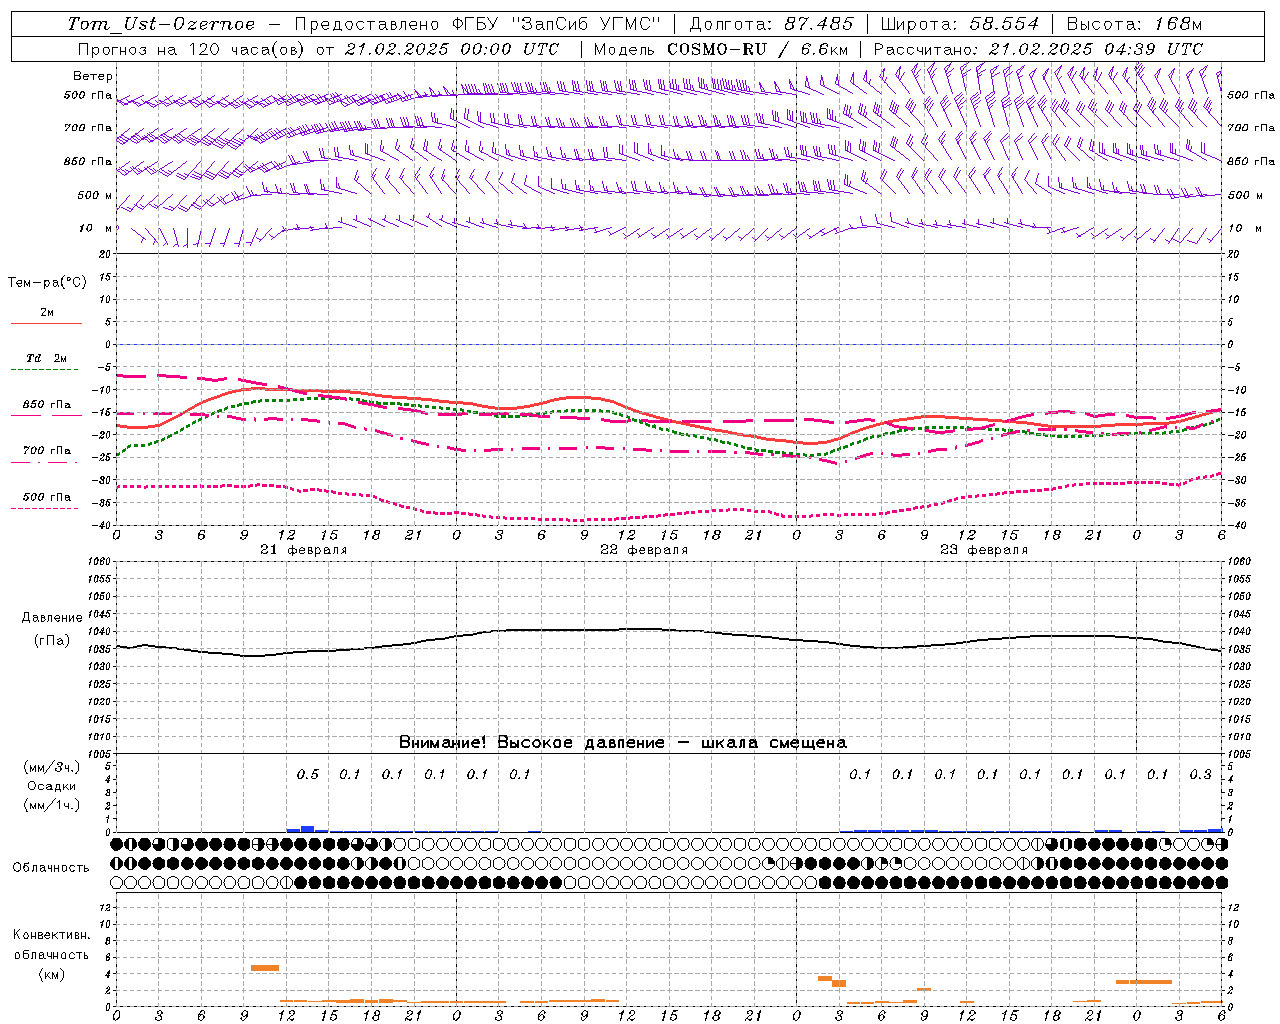Click the elevation text Высота: 168м
The width and height of the screenshot is (1280, 1024).
click(1135, 24)
